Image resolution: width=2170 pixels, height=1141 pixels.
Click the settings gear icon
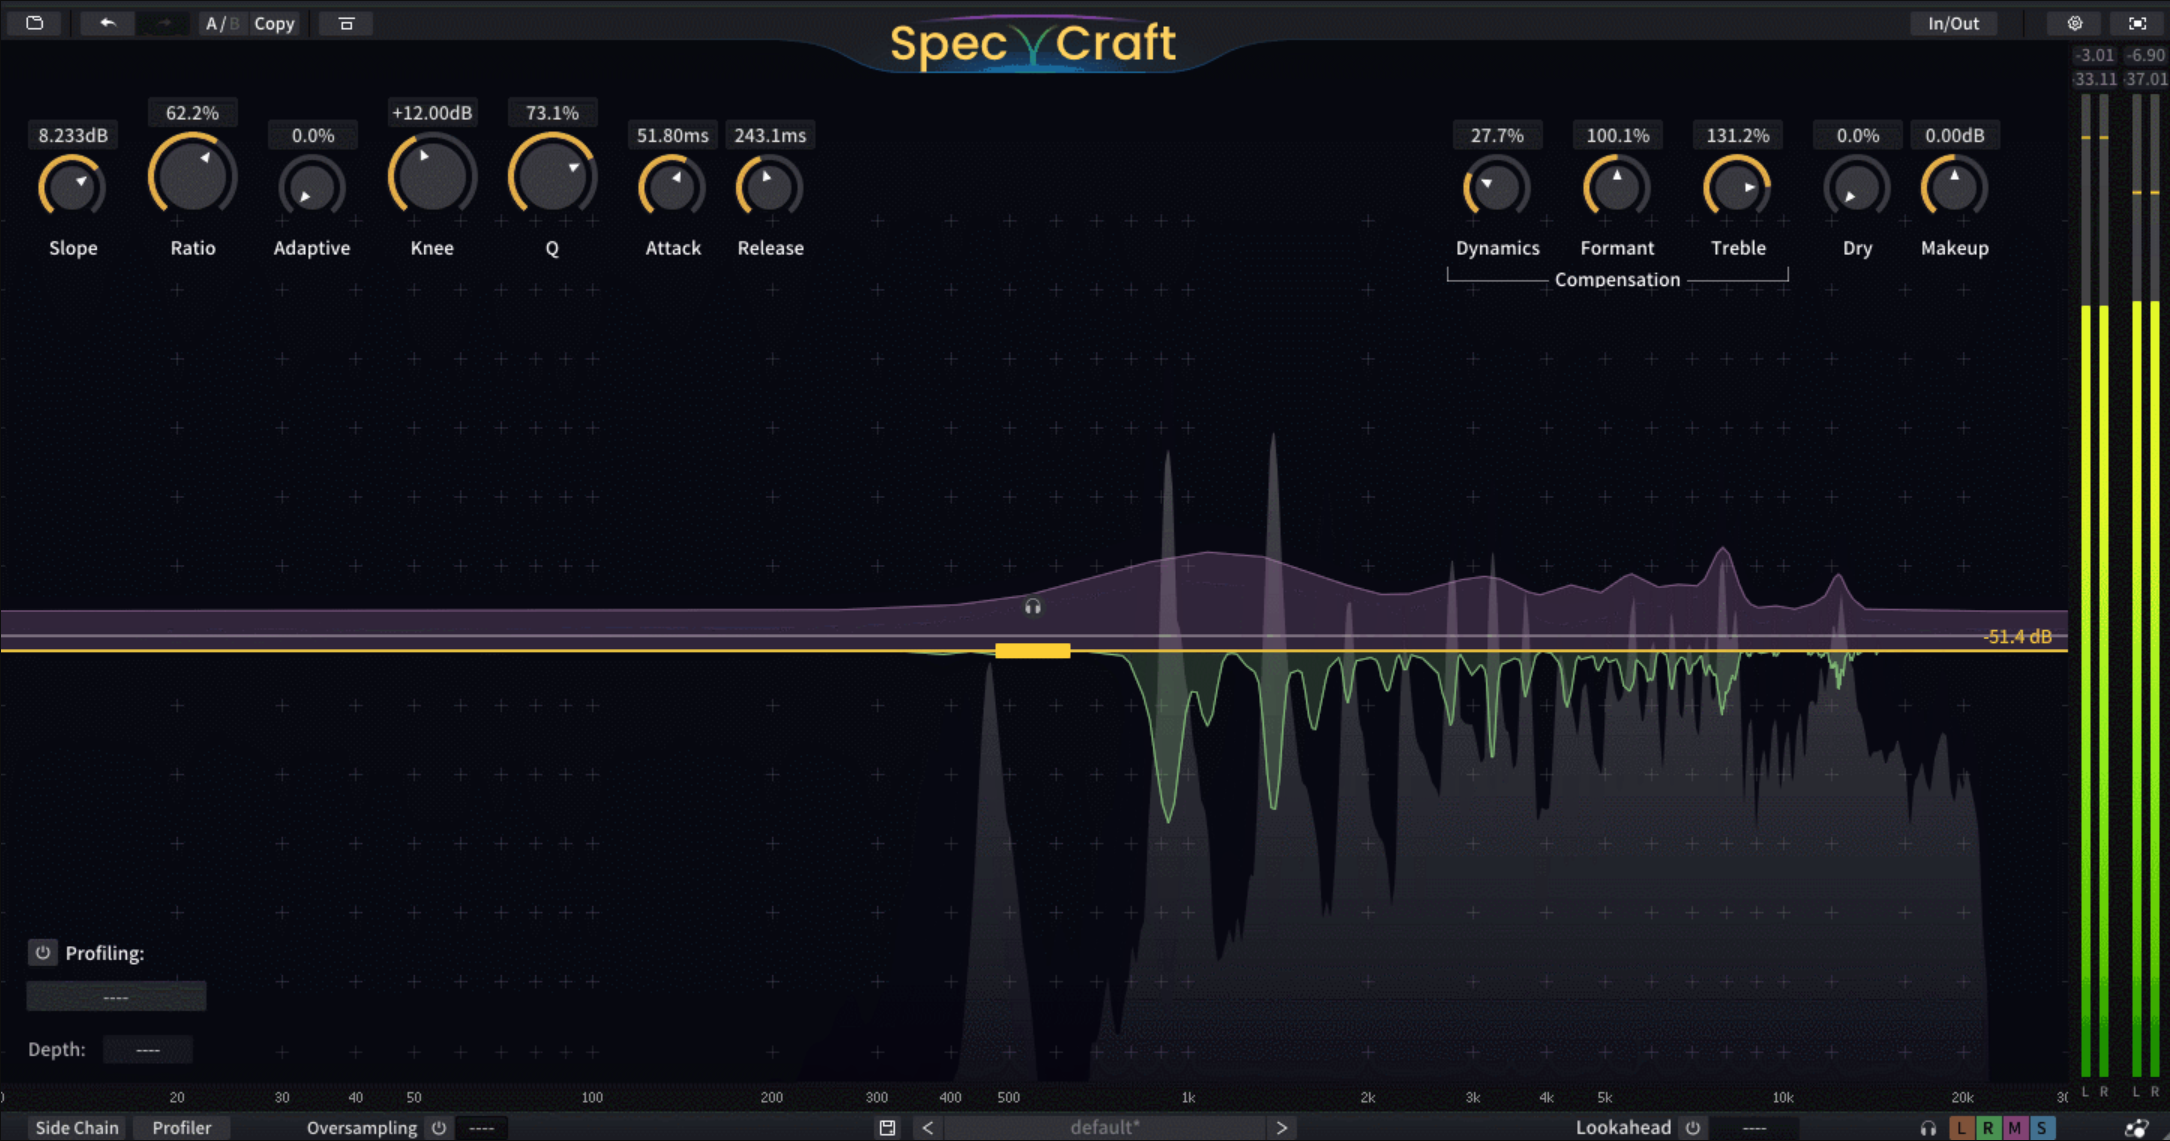pyautogui.click(x=2075, y=23)
